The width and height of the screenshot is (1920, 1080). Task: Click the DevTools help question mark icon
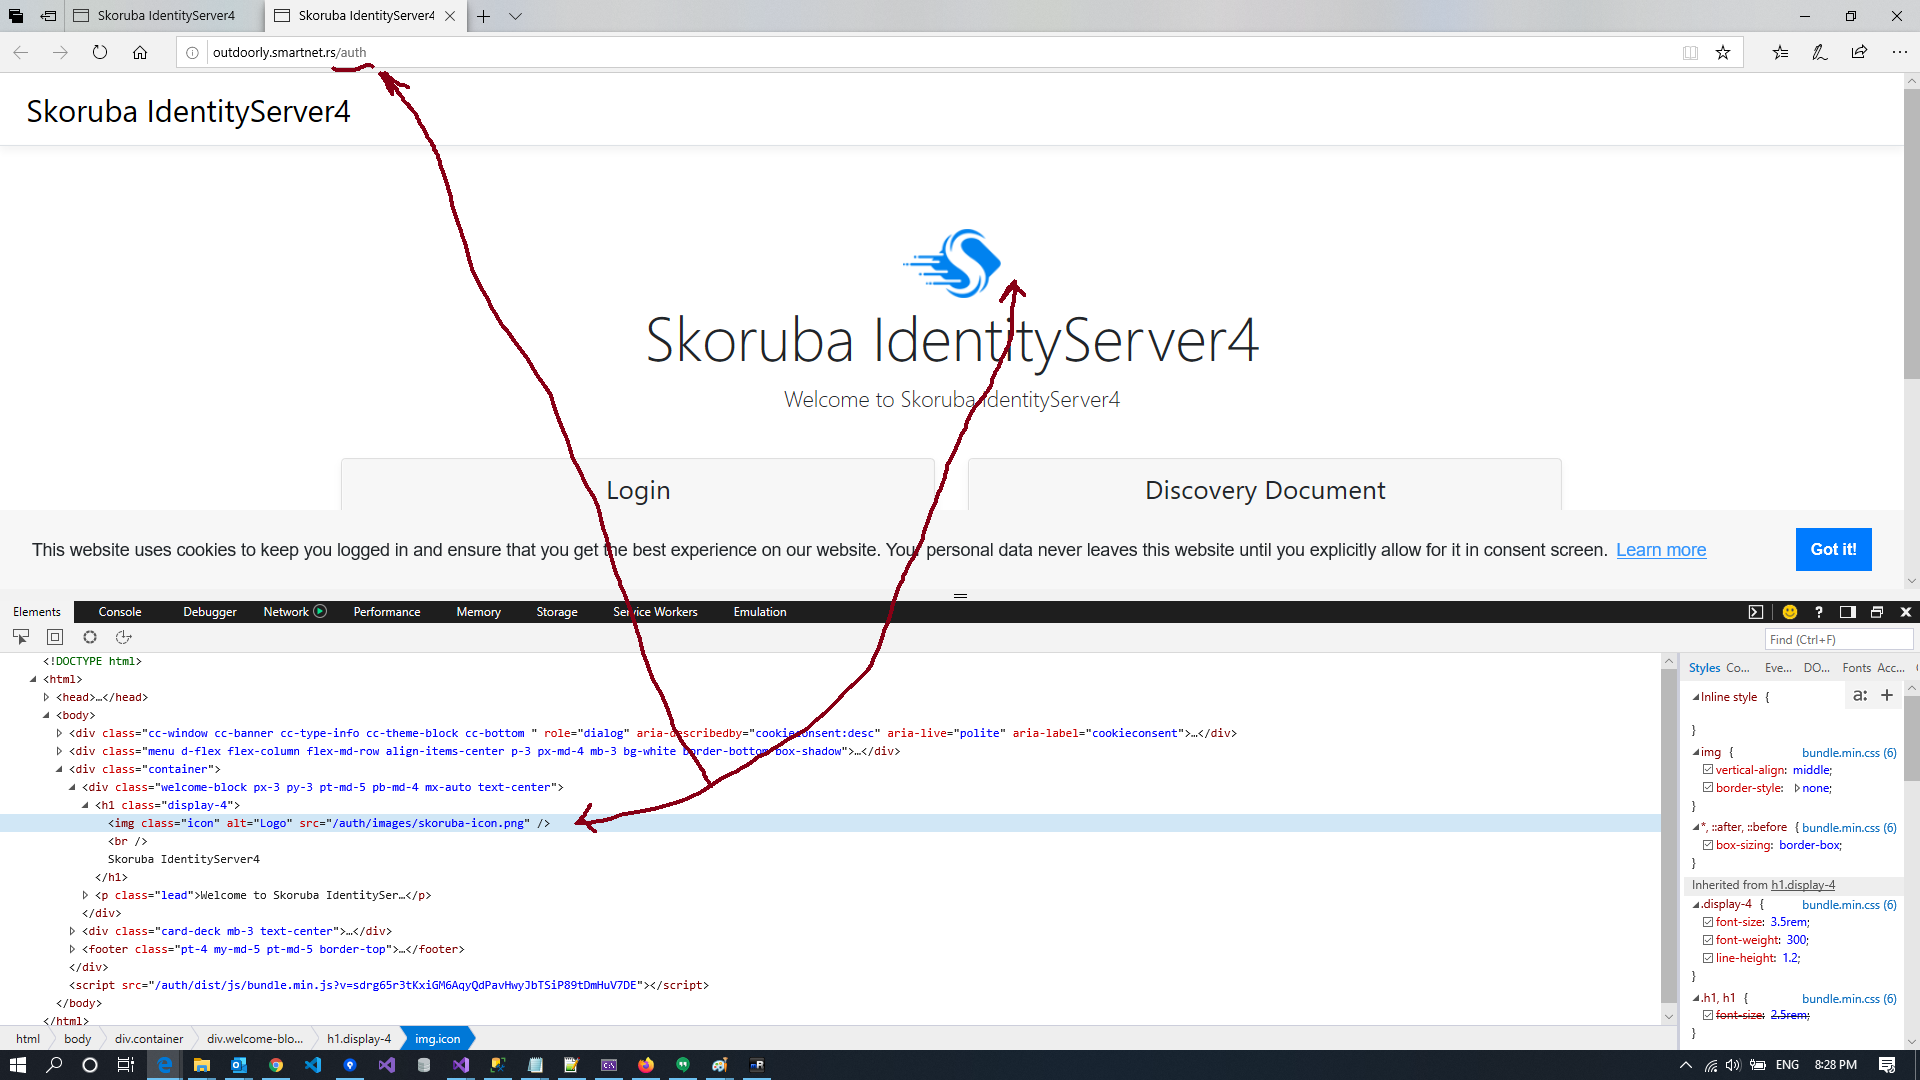pyautogui.click(x=1818, y=611)
